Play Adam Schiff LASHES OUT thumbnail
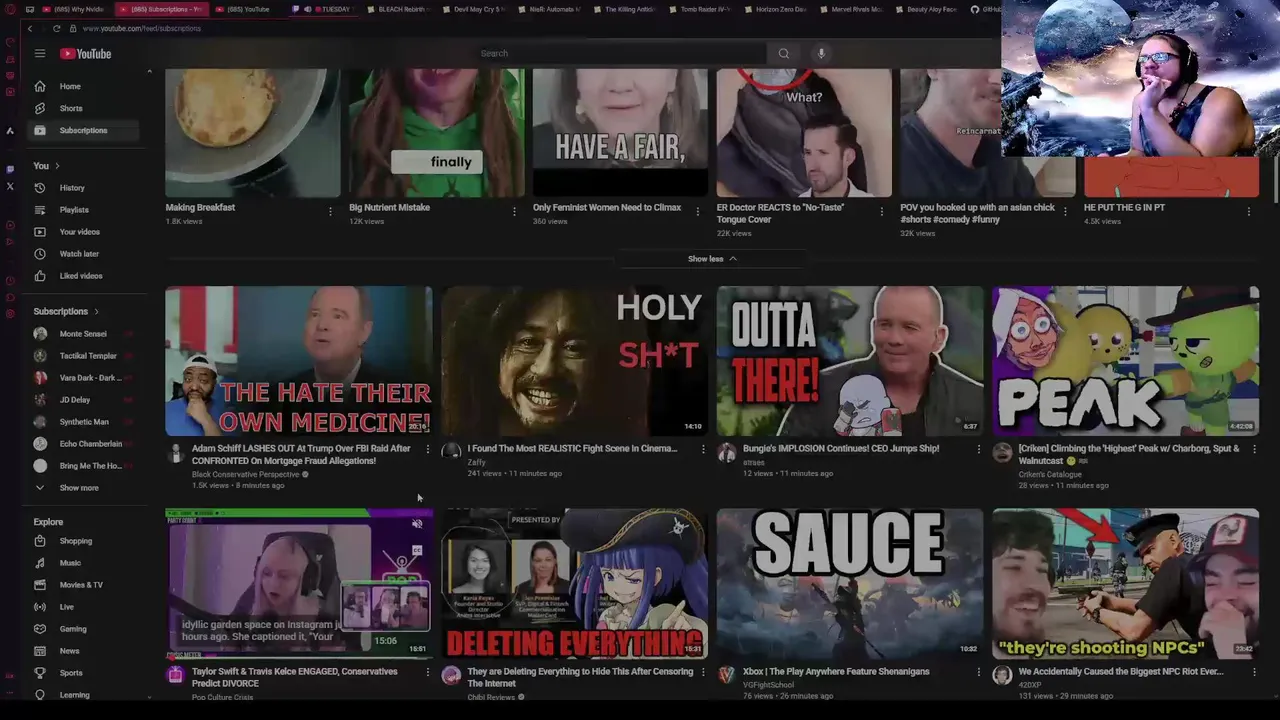The image size is (1280, 720). [x=299, y=361]
